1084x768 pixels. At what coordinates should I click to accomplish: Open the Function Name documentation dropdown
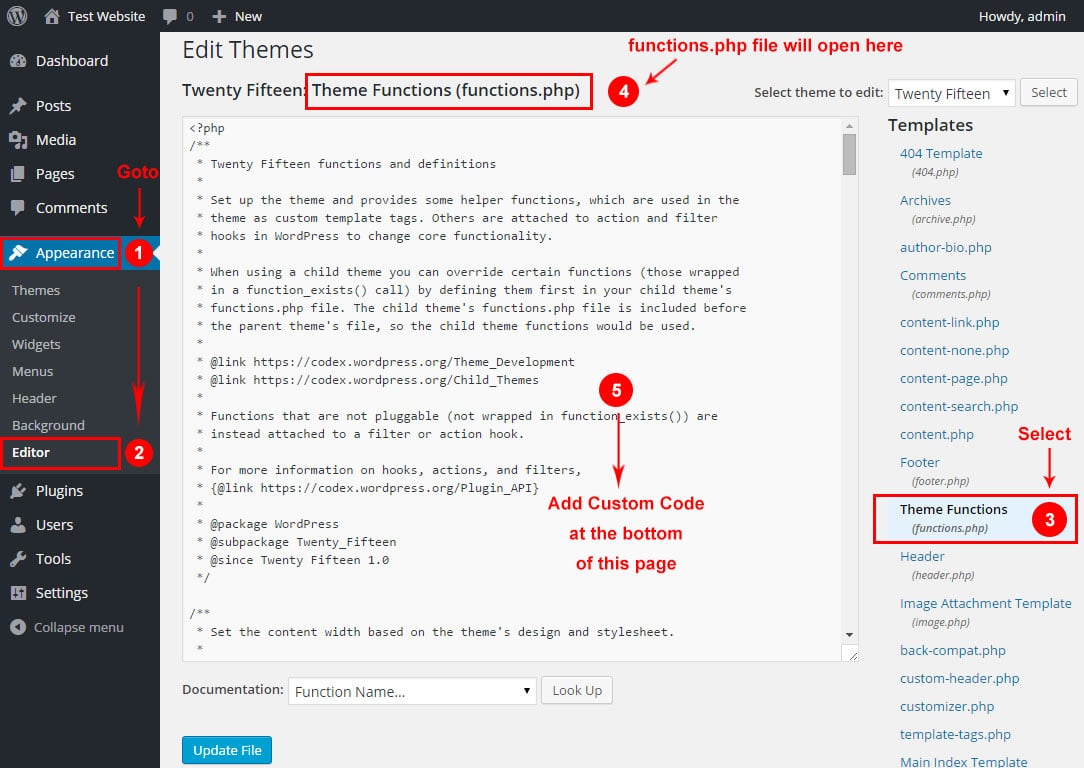coord(412,691)
